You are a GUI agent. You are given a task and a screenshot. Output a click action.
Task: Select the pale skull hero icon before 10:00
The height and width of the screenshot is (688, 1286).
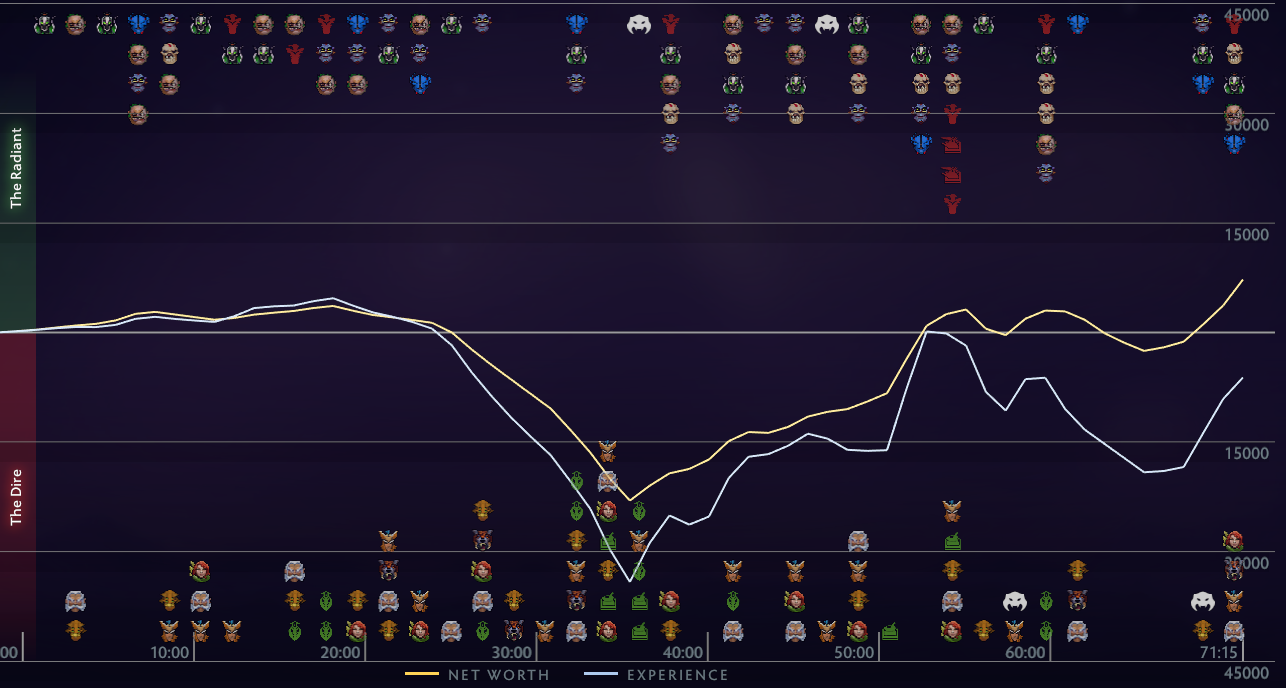(x=169, y=54)
